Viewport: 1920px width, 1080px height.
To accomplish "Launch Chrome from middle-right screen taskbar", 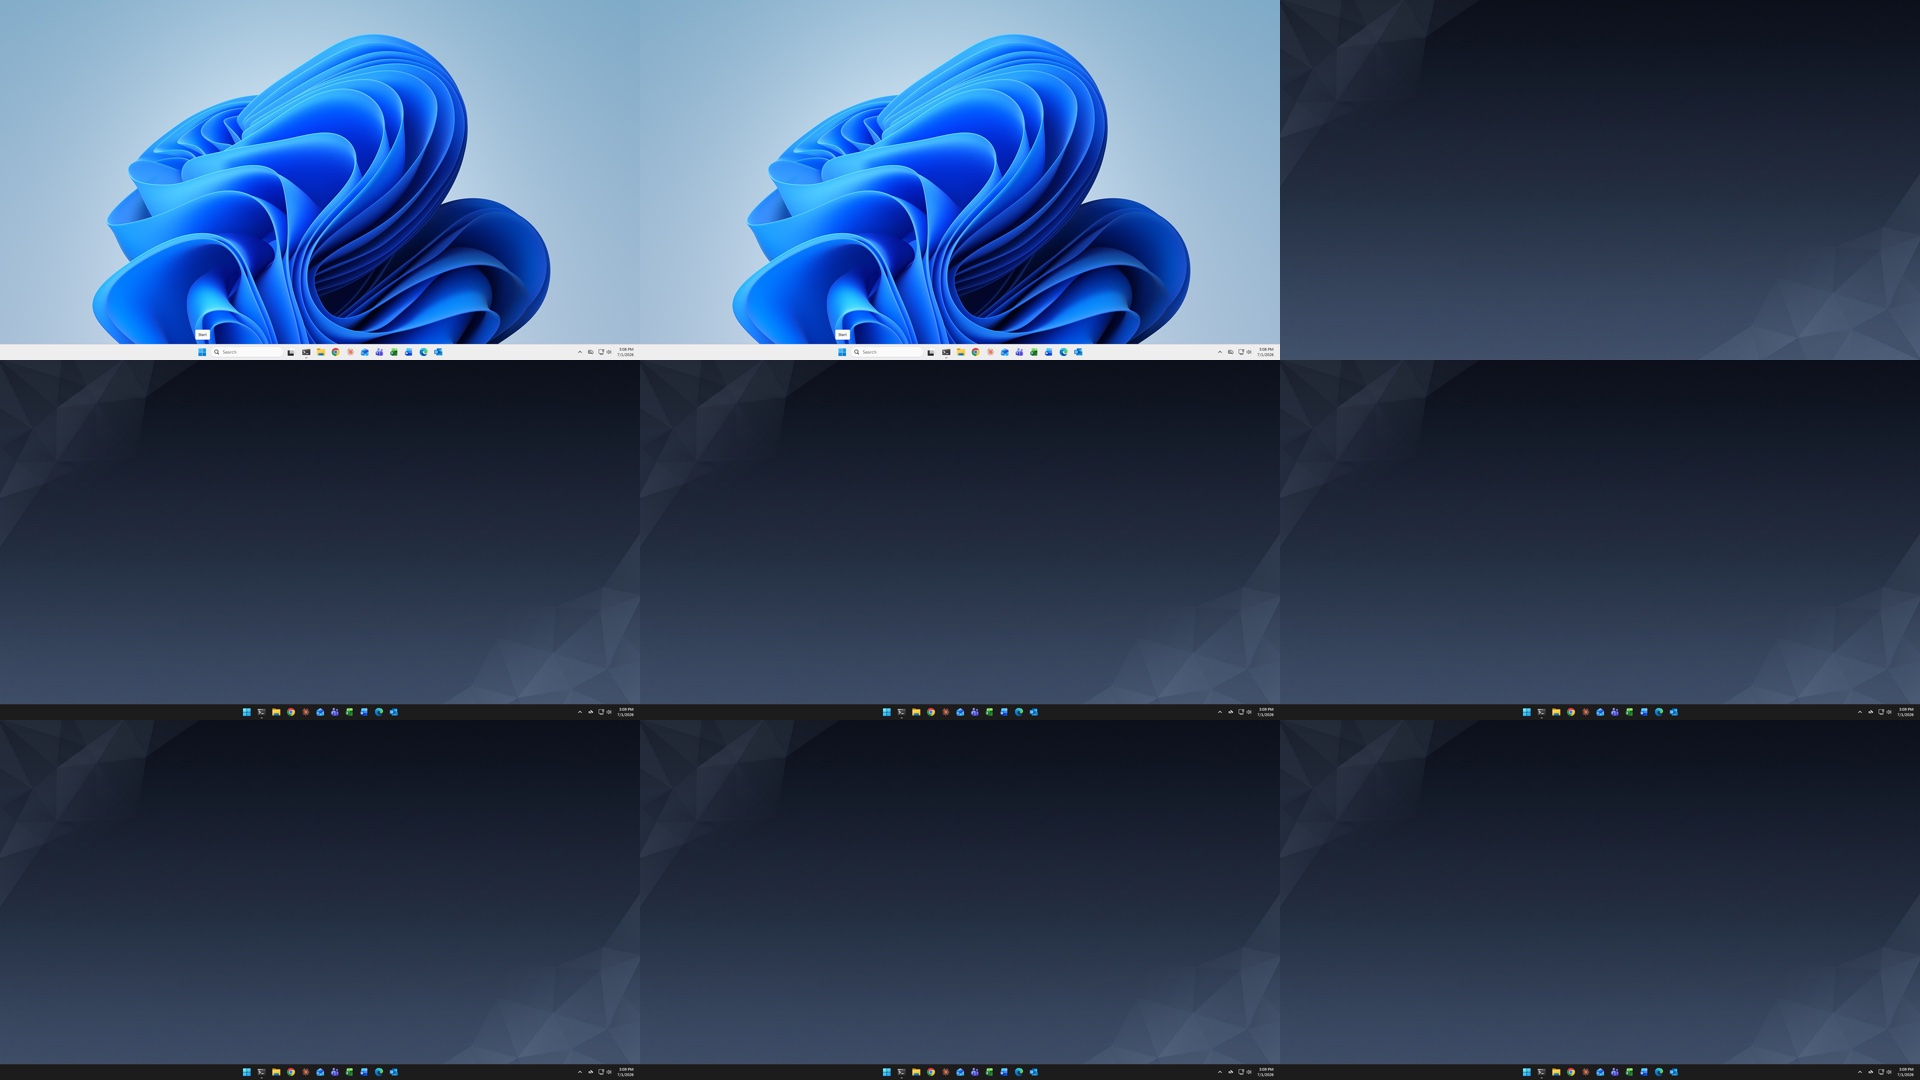I will 1571,712.
